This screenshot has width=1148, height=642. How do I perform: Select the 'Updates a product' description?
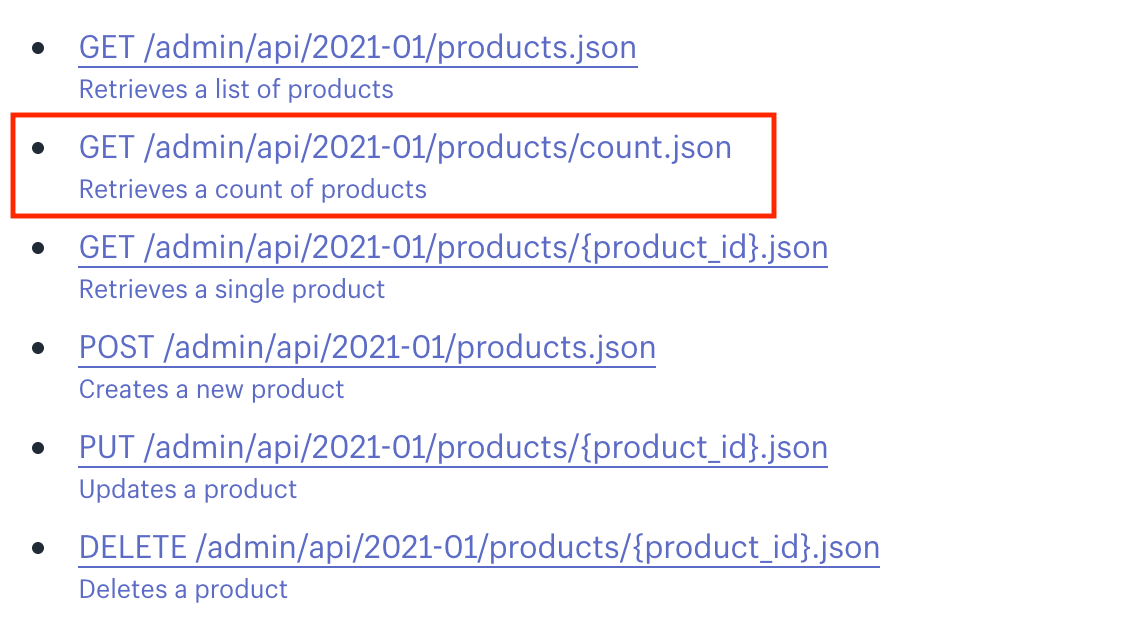coord(186,489)
